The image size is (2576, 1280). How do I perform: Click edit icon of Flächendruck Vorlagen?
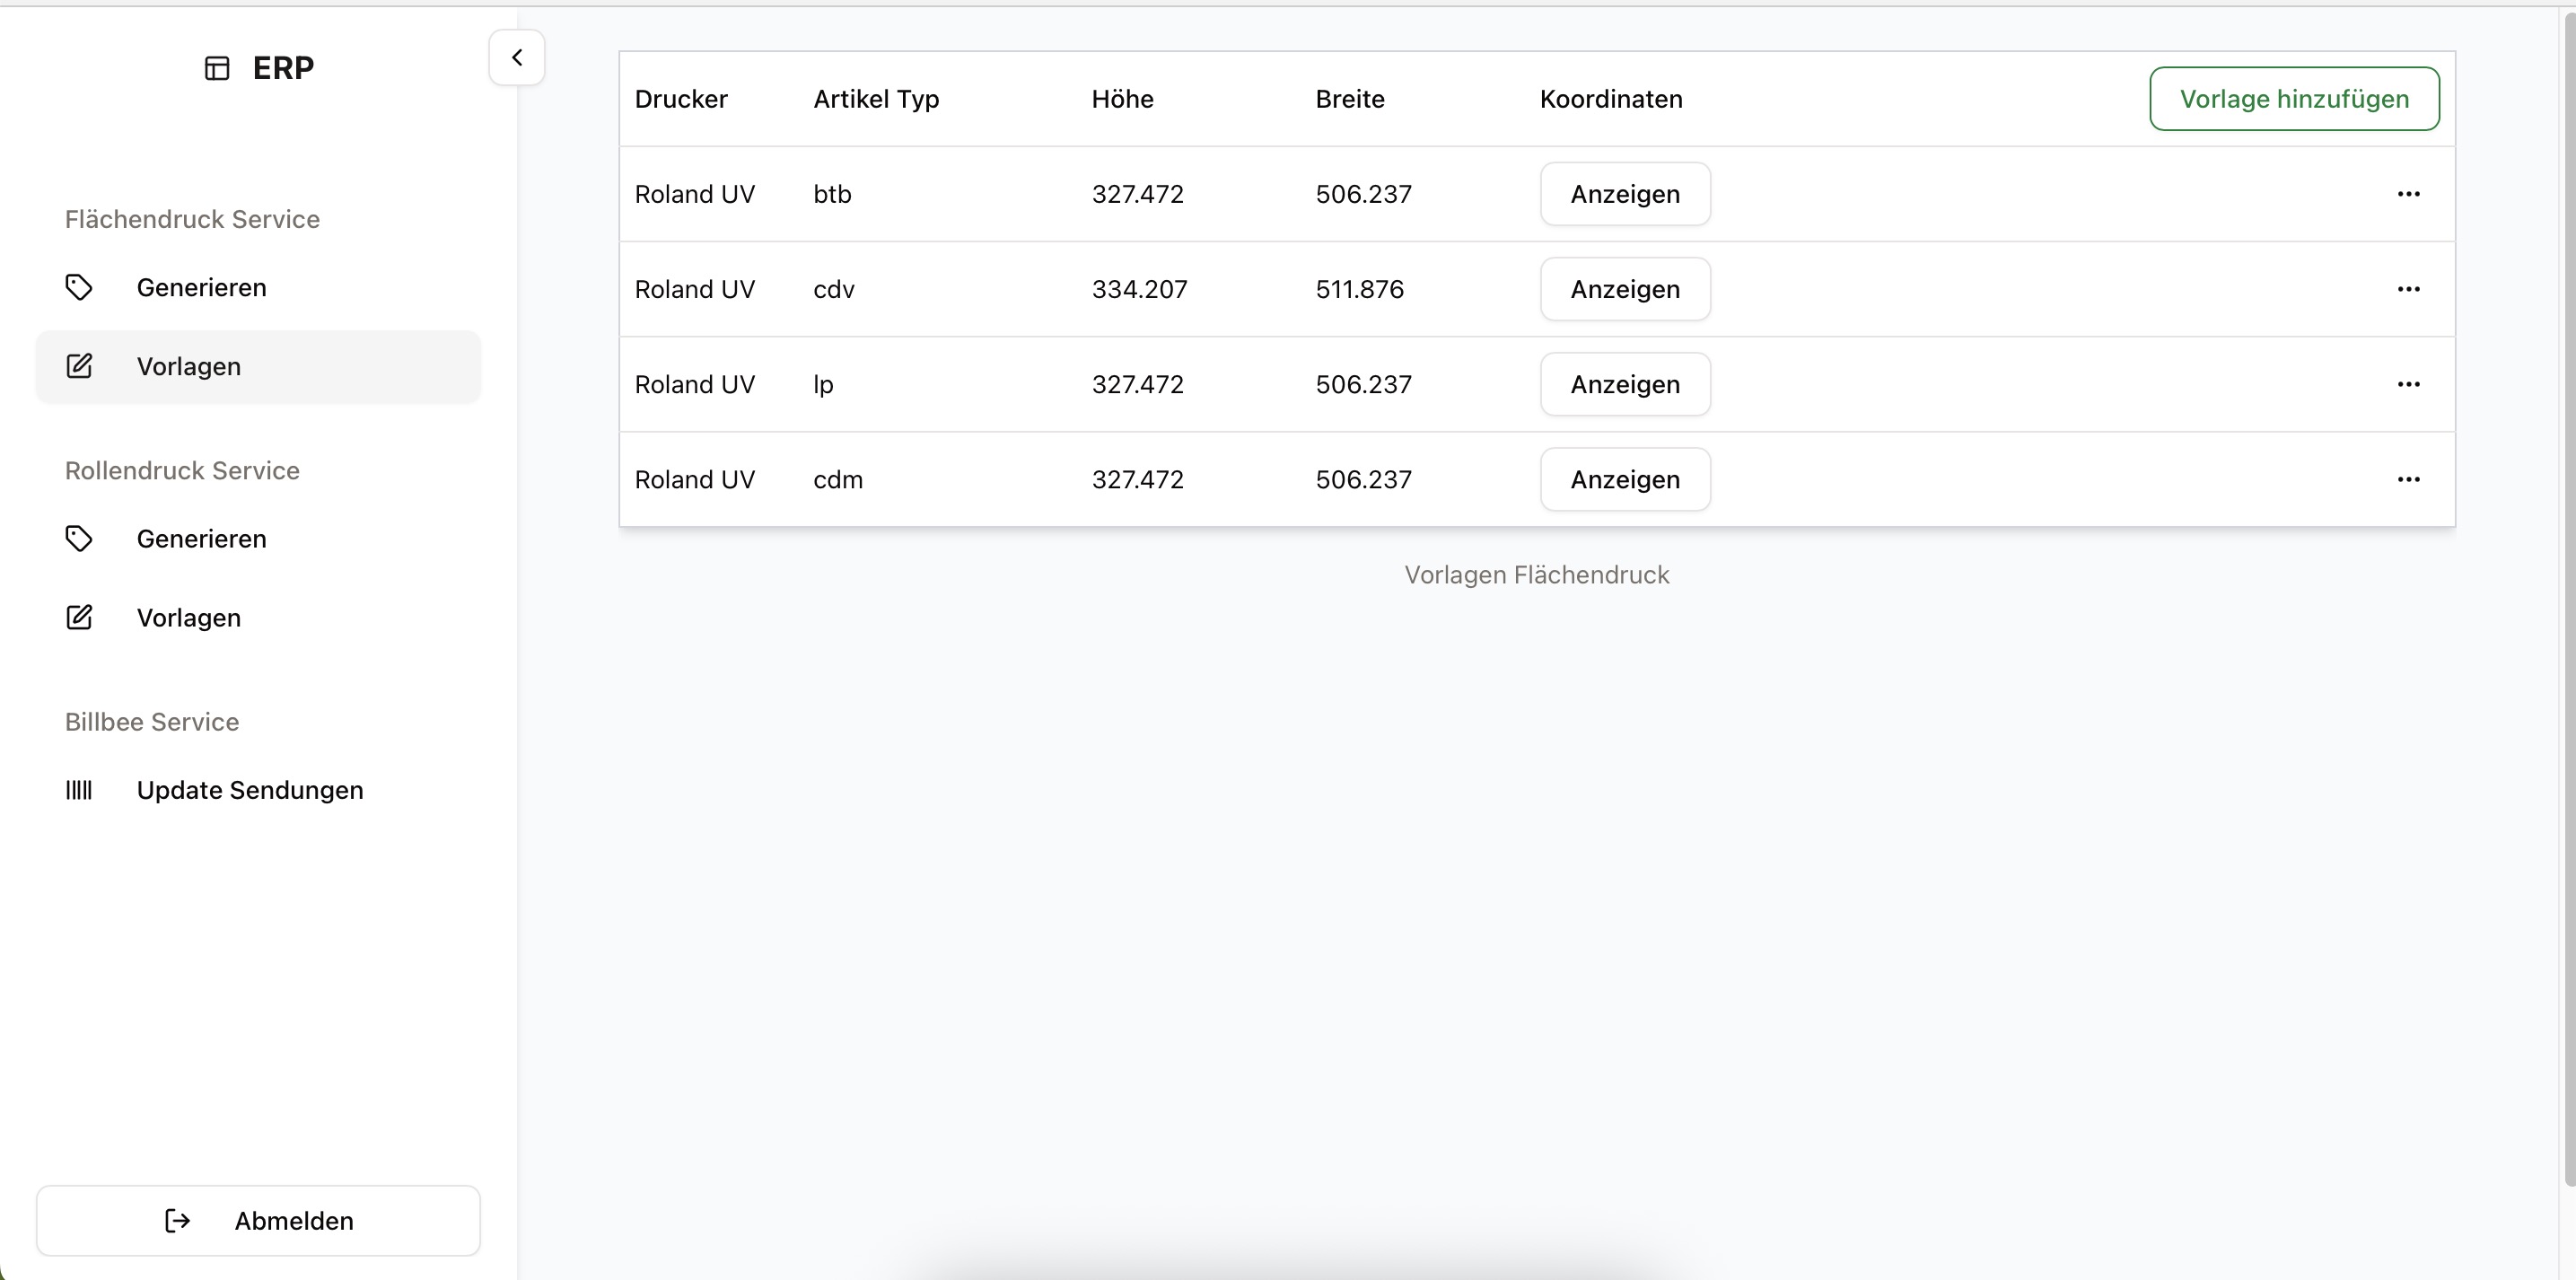[x=79, y=367]
